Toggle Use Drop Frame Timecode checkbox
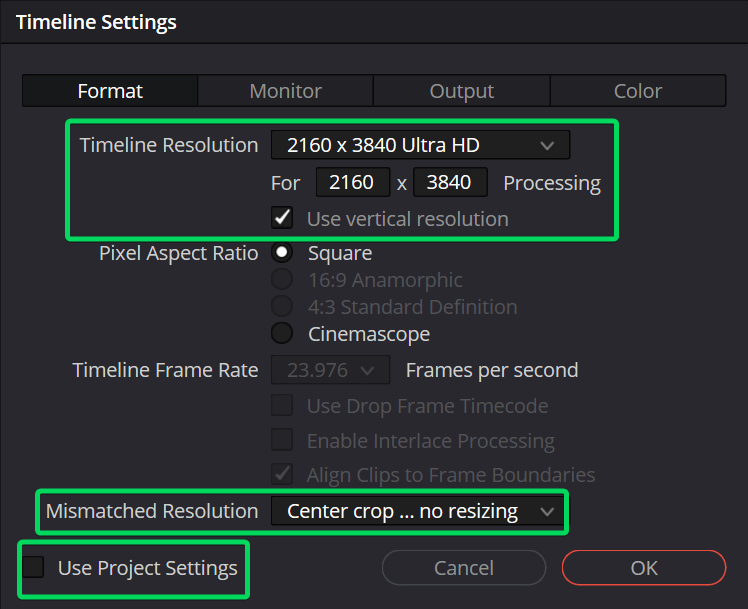The height and width of the screenshot is (609, 748). (x=283, y=406)
